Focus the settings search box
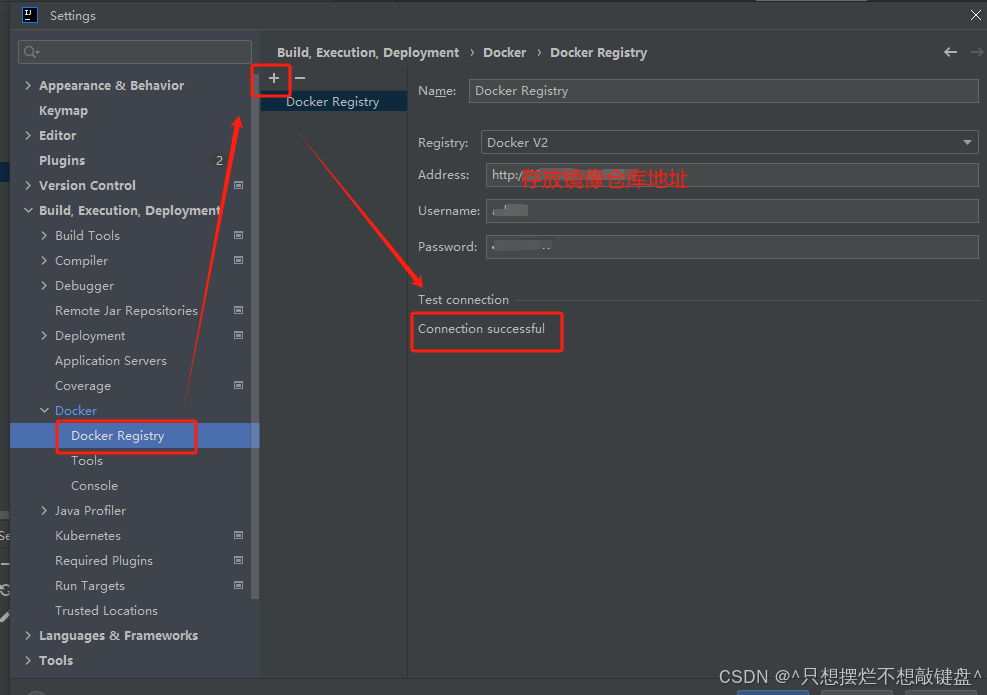This screenshot has height=695, width=987. coord(135,52)
